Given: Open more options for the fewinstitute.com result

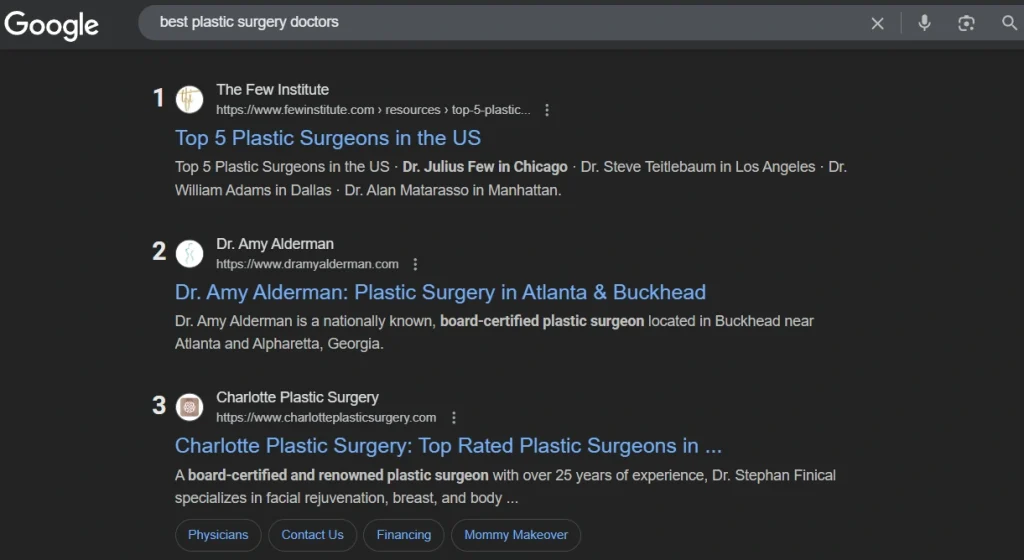Looking at the screenshot, I should [x=547, y=110].
